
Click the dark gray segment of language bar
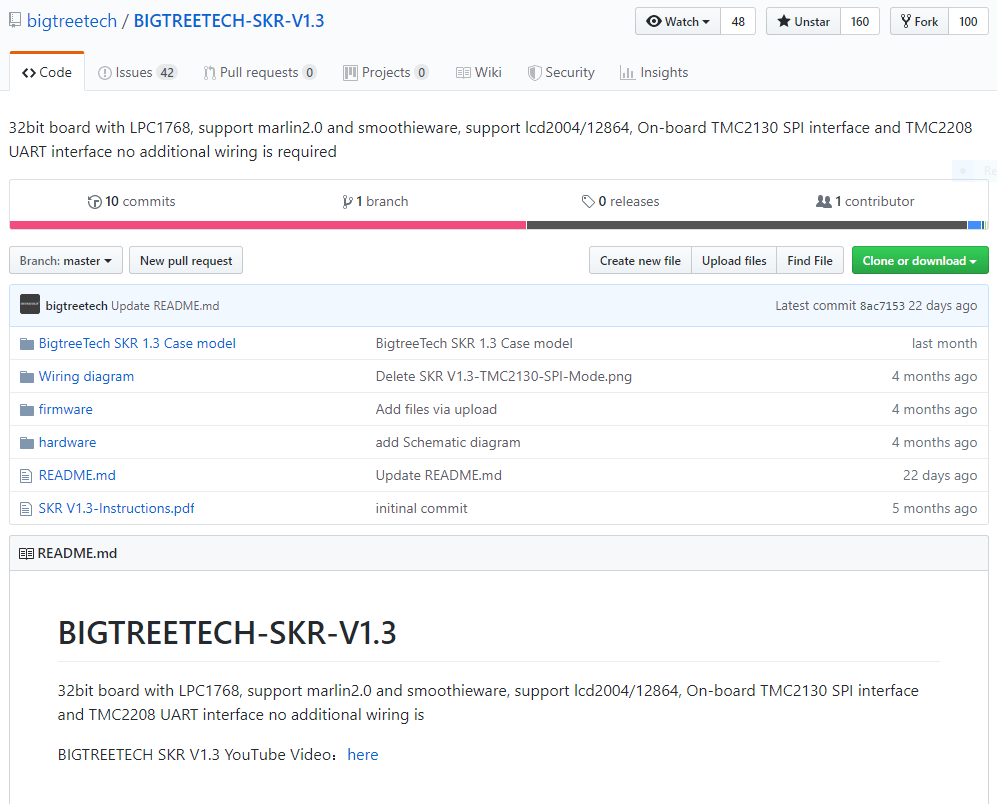(x=747, y=225)
